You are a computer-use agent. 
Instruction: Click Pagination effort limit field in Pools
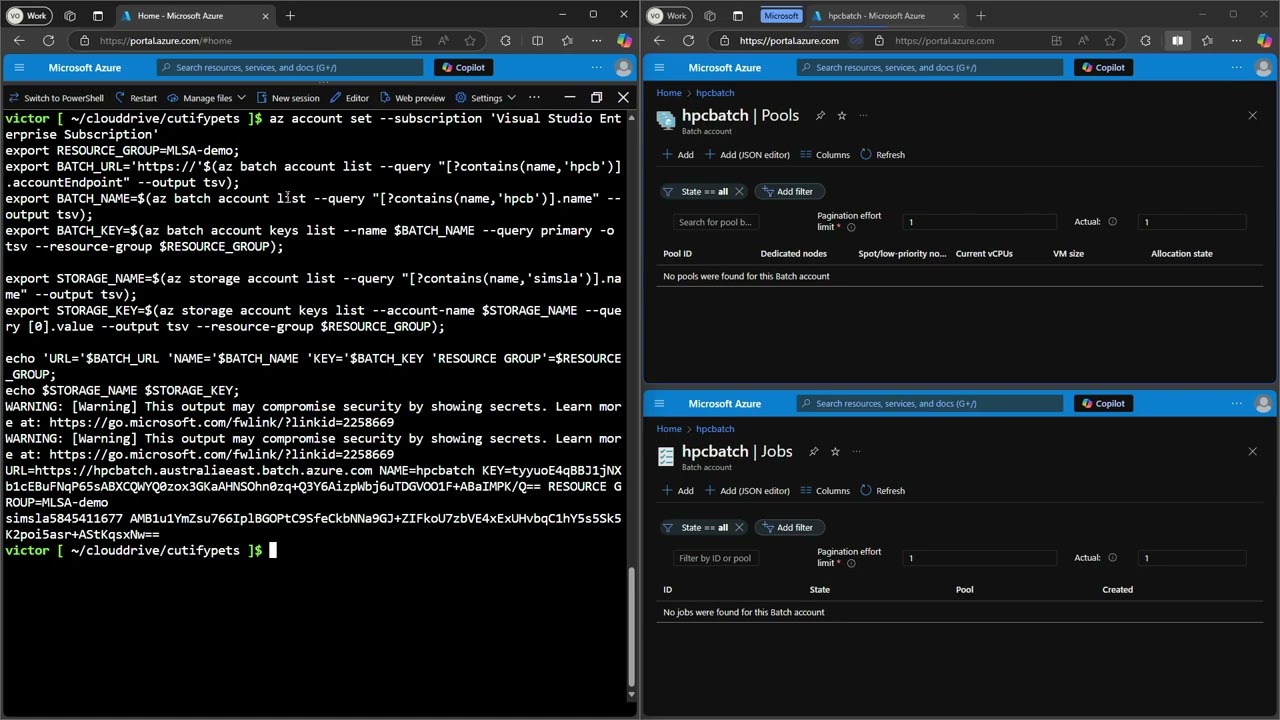pyautogui.click(x=978, y=222)
